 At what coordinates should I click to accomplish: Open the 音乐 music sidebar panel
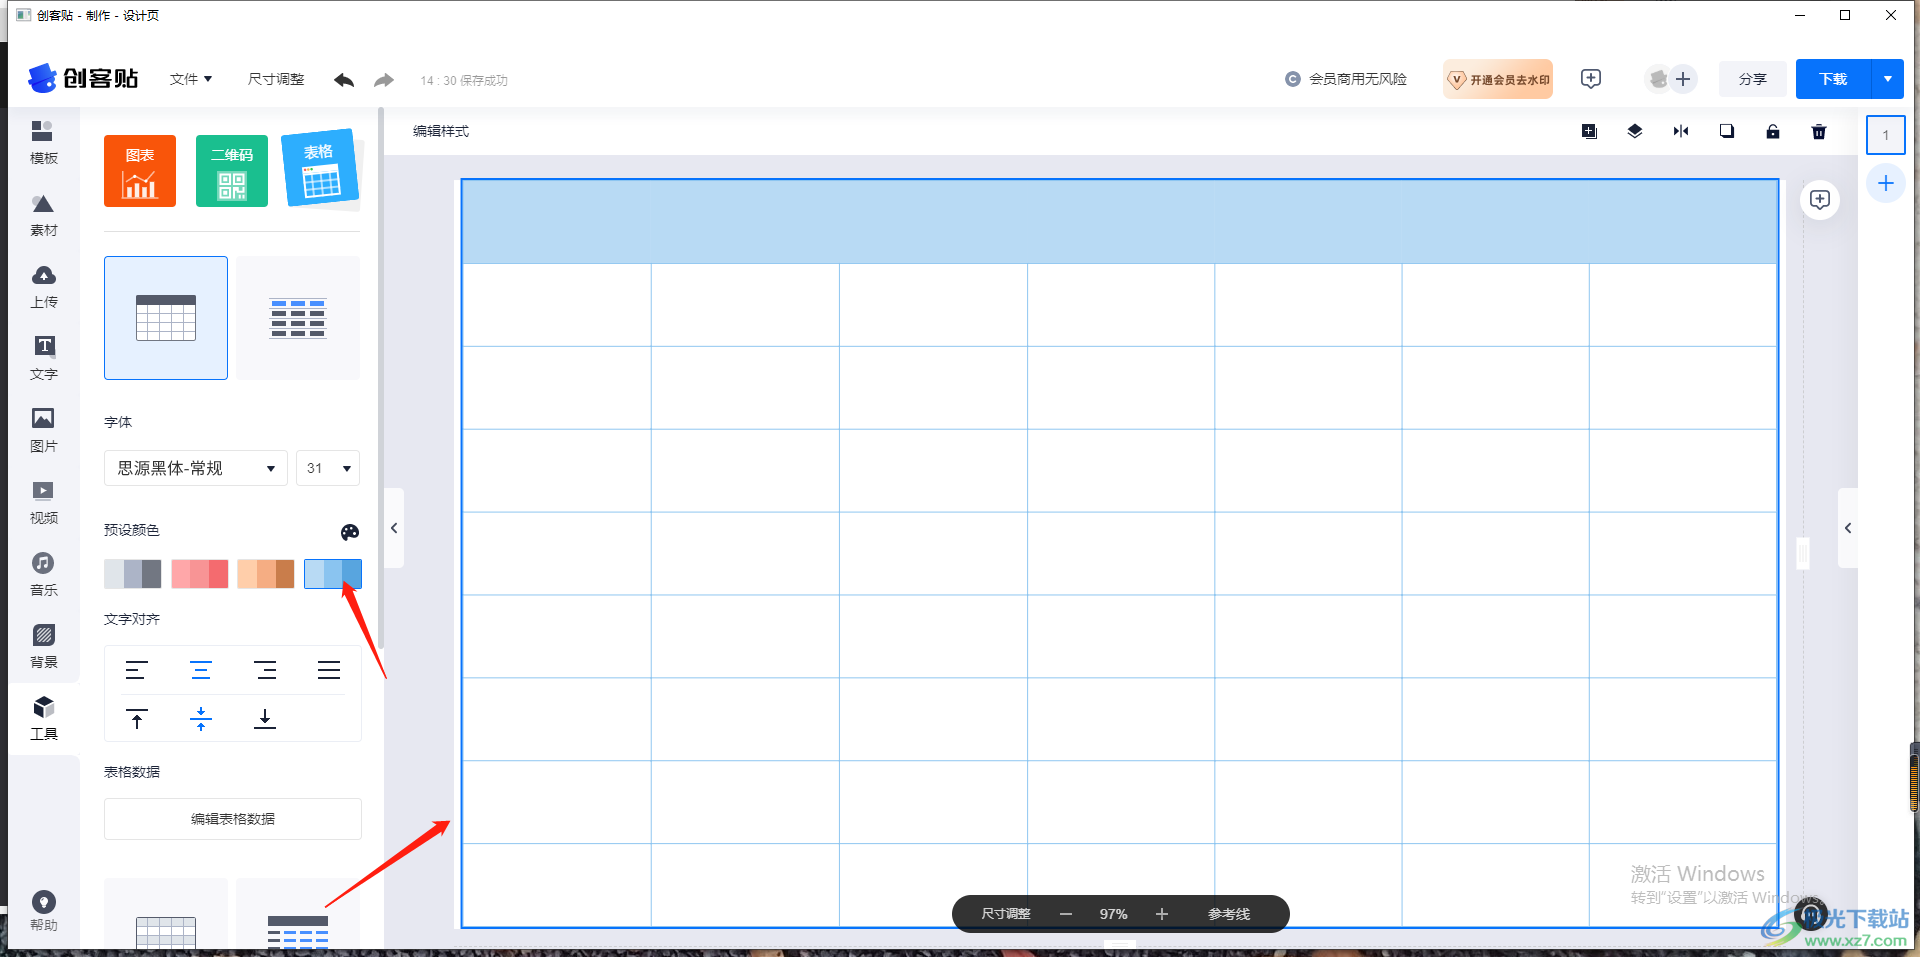click(x=43, y=575)
